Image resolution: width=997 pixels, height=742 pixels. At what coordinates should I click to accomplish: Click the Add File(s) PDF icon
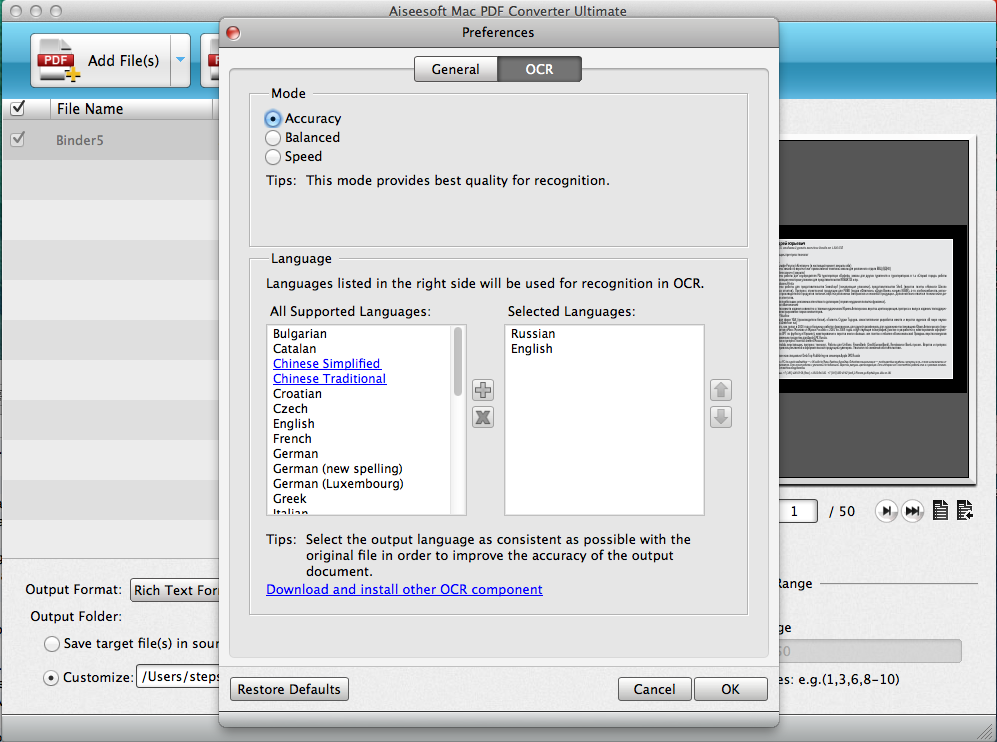click(x=58, y=60)
